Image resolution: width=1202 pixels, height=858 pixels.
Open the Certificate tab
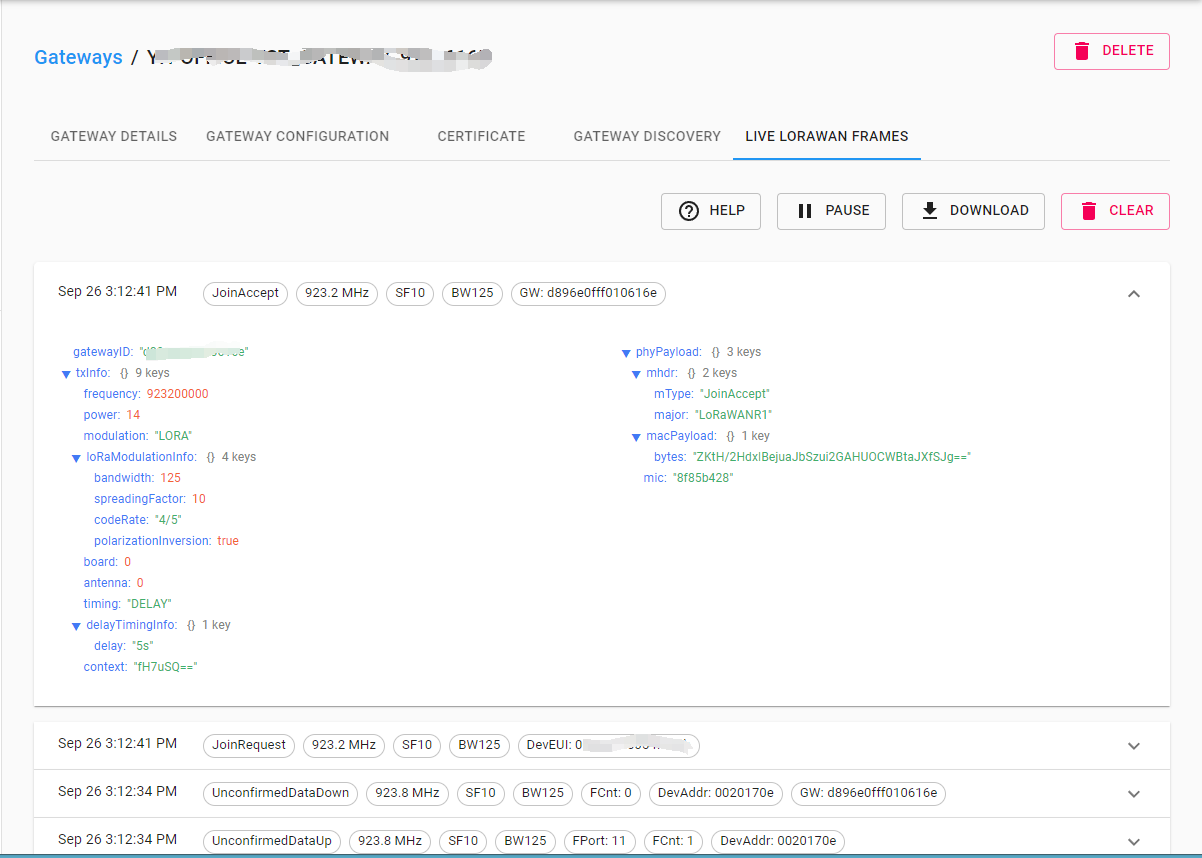click(481, 136)
